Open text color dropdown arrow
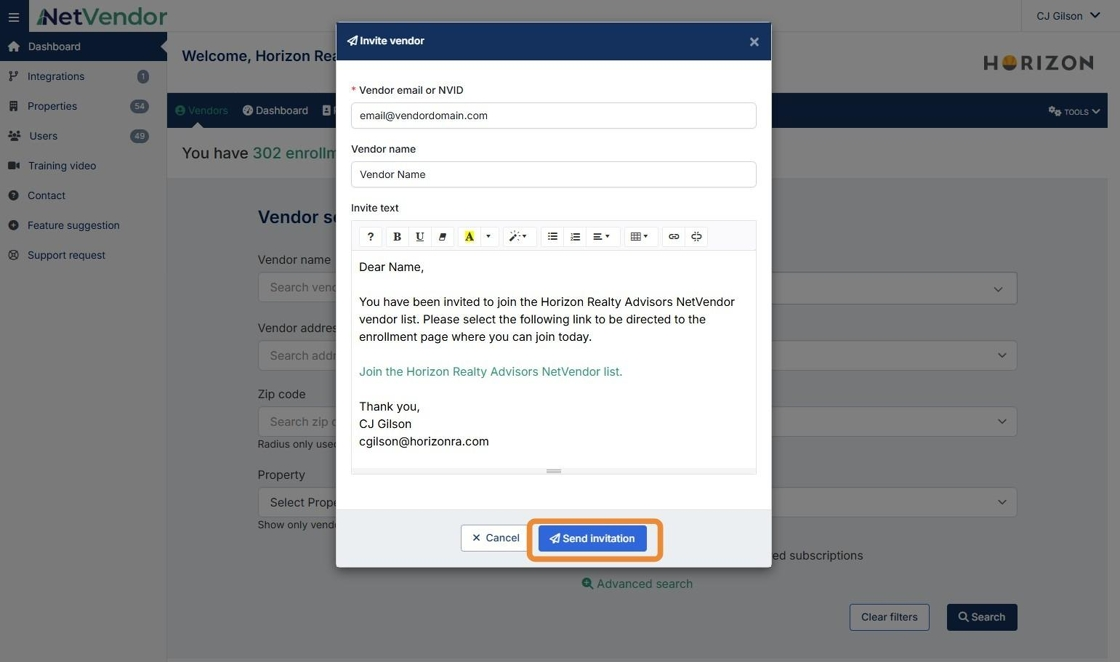Viewport: 1120px width, 662px height. pyautogui.click(x=489, y=236)
